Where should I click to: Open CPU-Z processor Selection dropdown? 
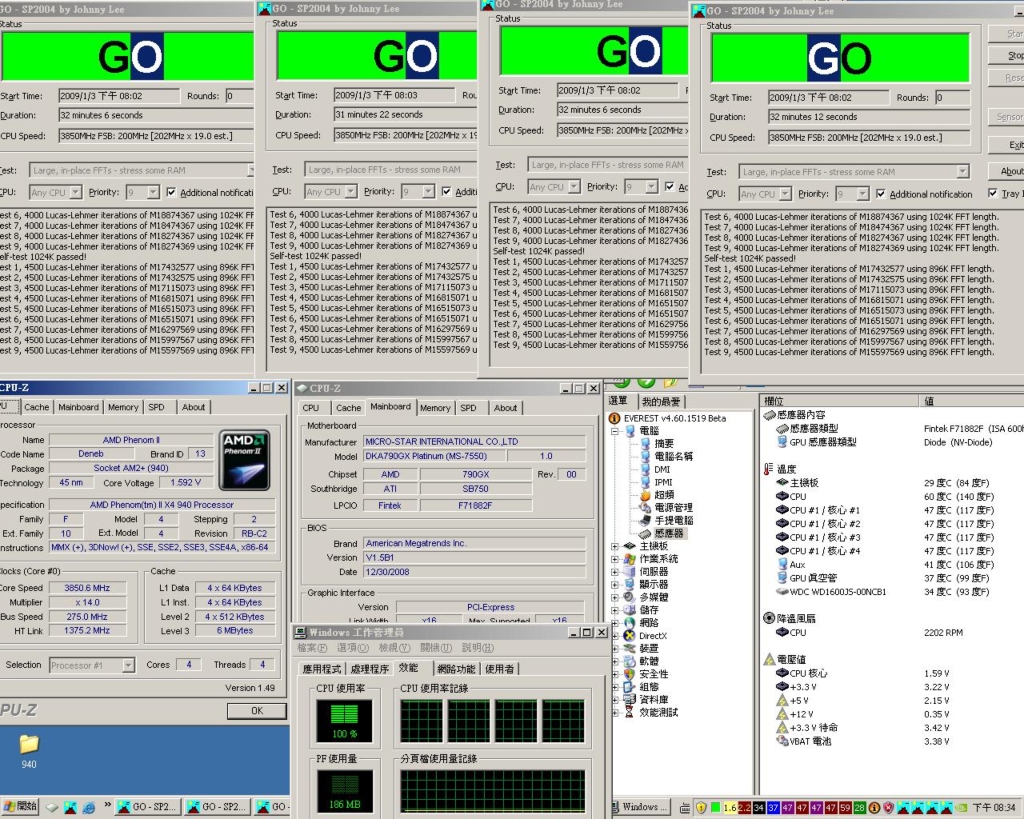(128, 666)
